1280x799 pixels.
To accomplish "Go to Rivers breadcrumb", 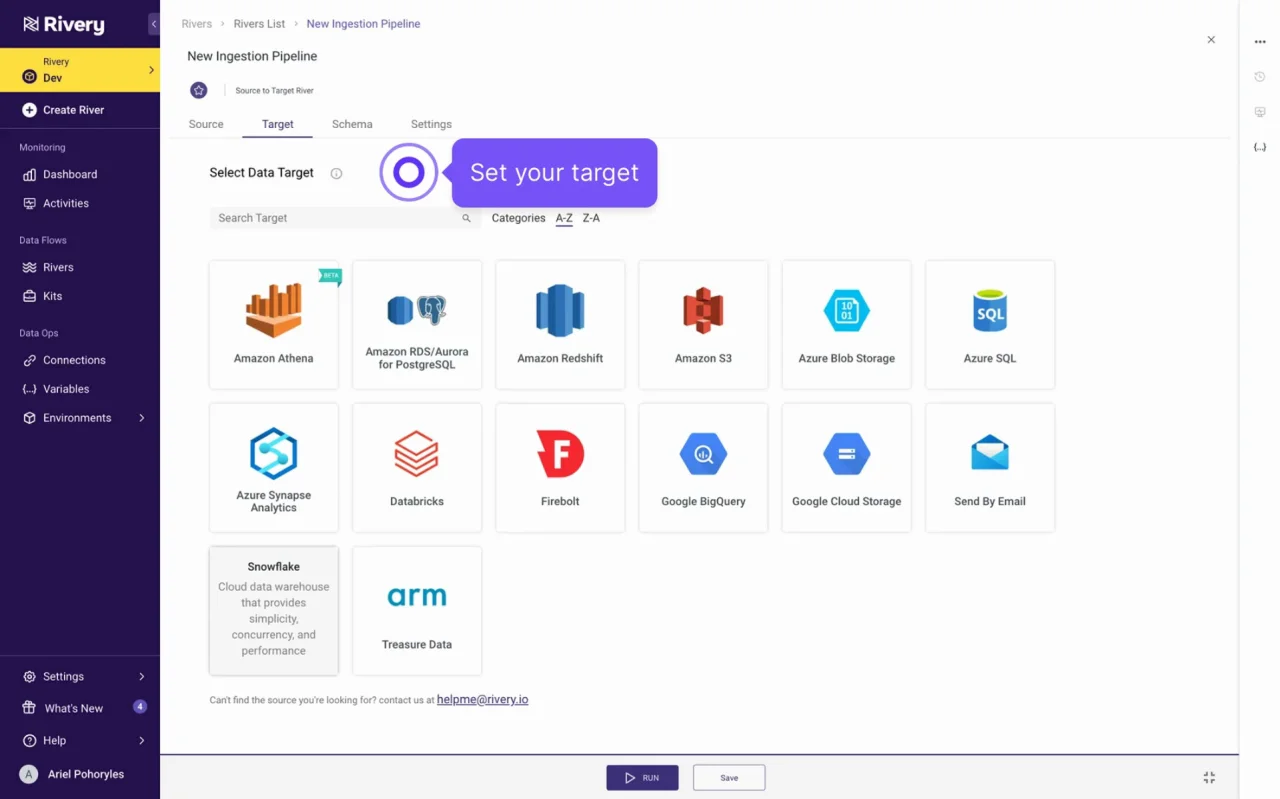I will coord(197,24).
